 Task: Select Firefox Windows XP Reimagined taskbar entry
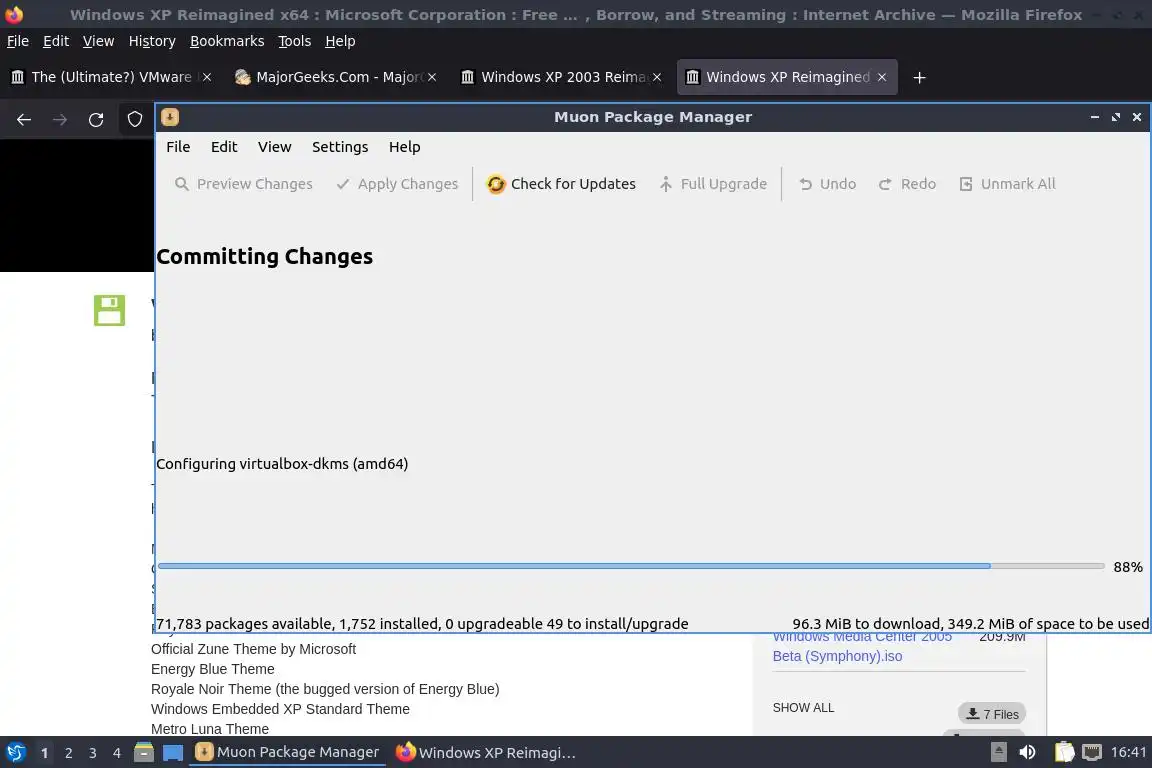tap(486, 753)
